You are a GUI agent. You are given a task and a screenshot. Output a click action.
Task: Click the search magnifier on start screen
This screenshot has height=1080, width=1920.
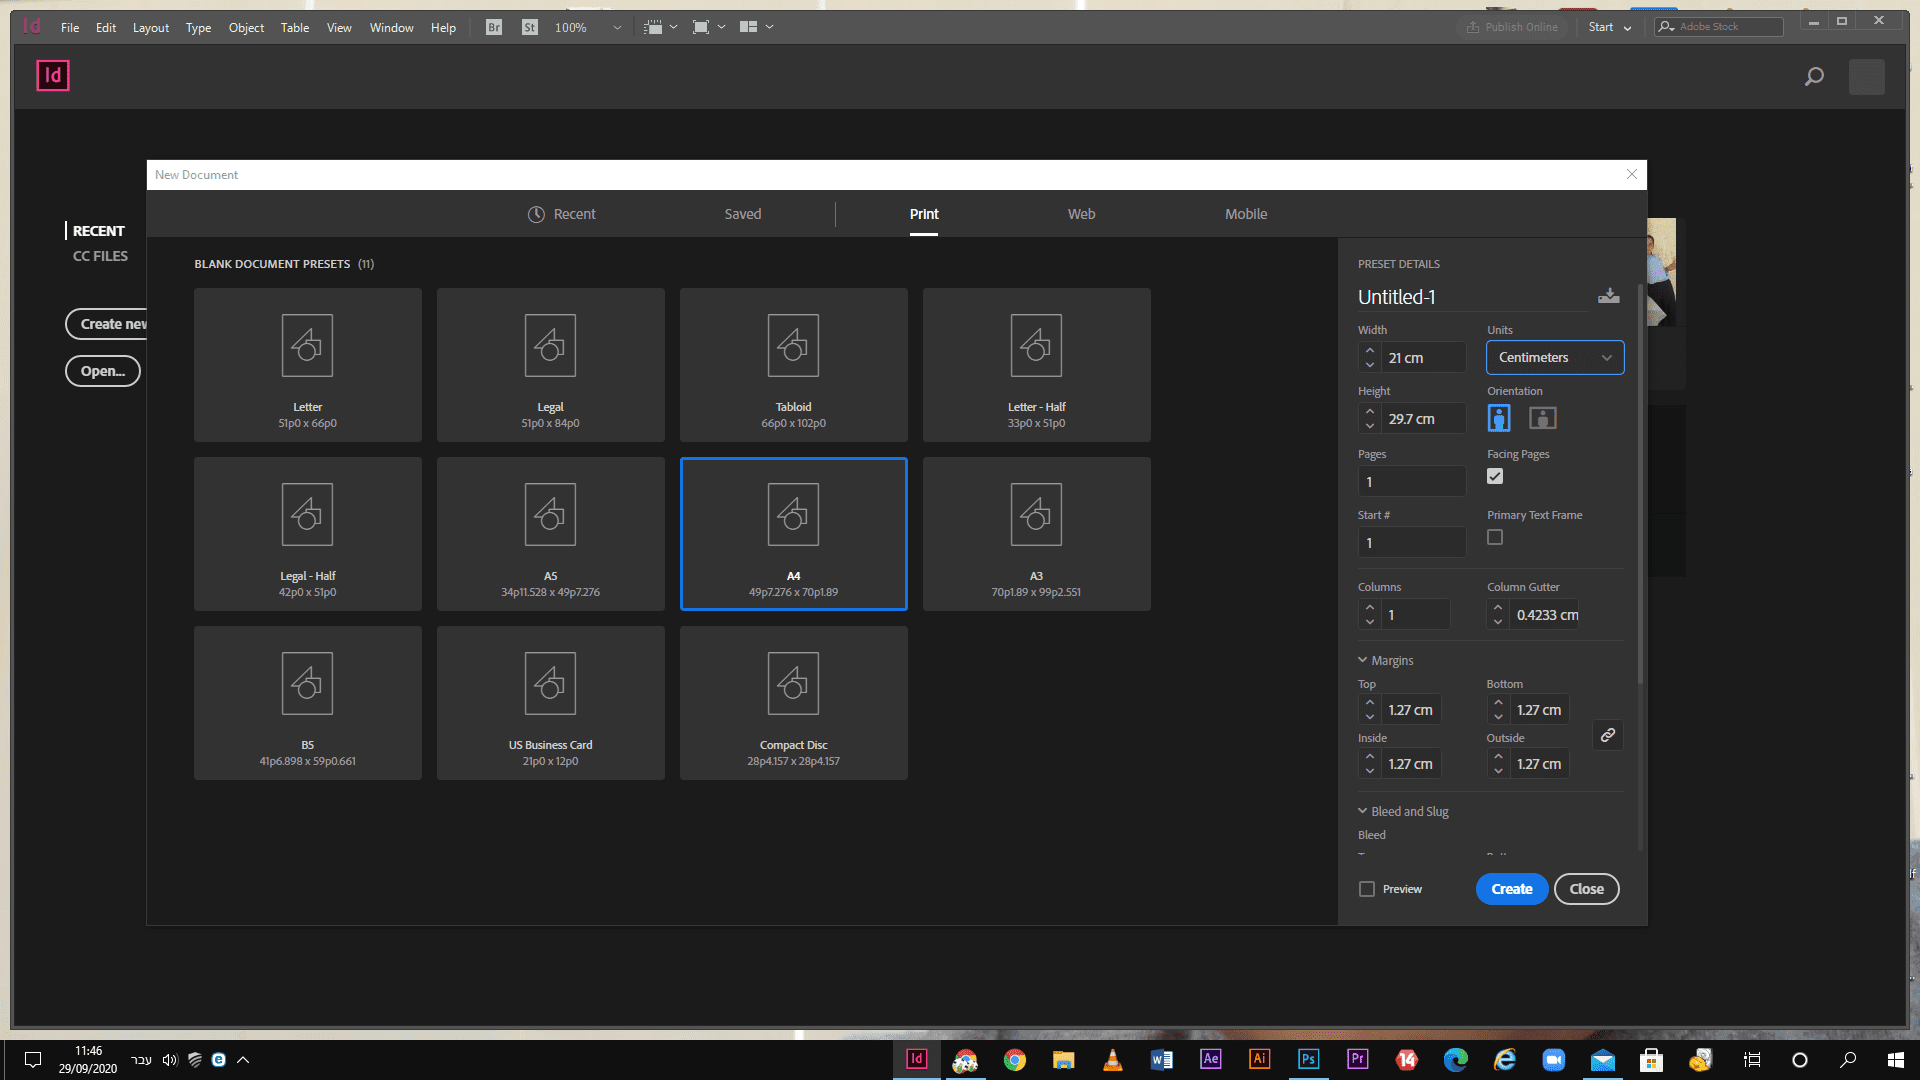pos(1814,76)
